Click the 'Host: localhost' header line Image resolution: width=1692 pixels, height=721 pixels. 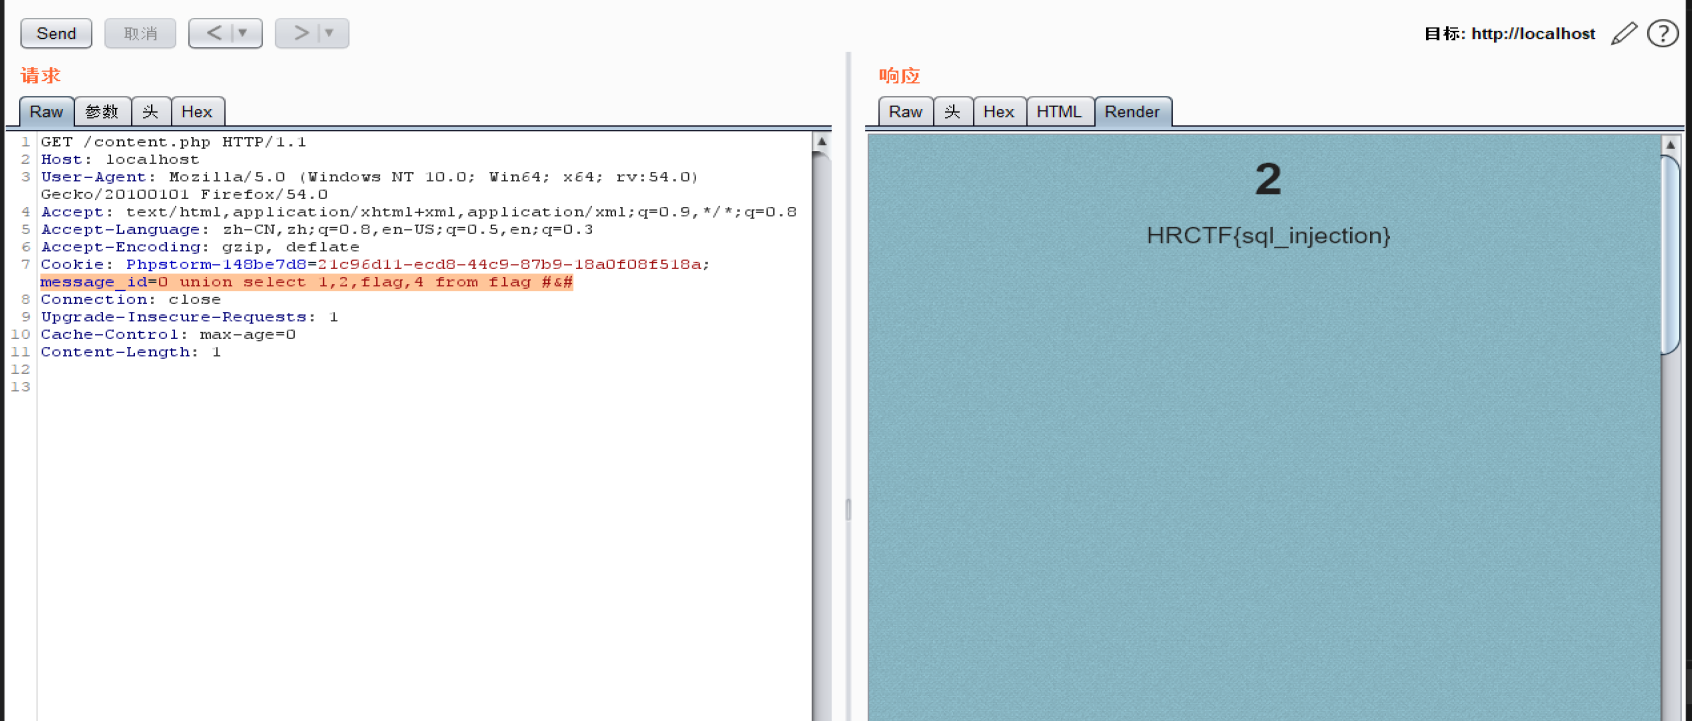pyautogui.click(x=120, y=159)
